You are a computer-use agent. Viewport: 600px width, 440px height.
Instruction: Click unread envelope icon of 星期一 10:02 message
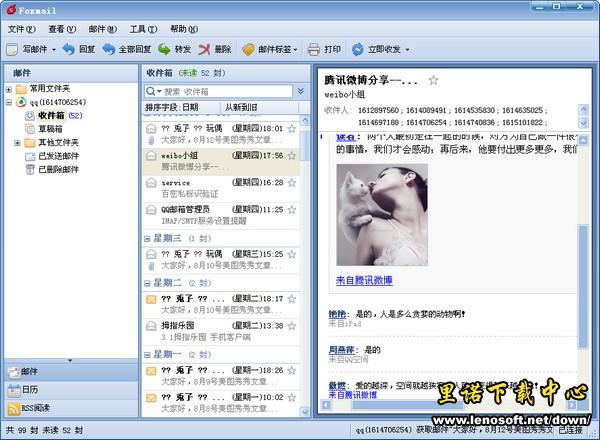point(151,398)
